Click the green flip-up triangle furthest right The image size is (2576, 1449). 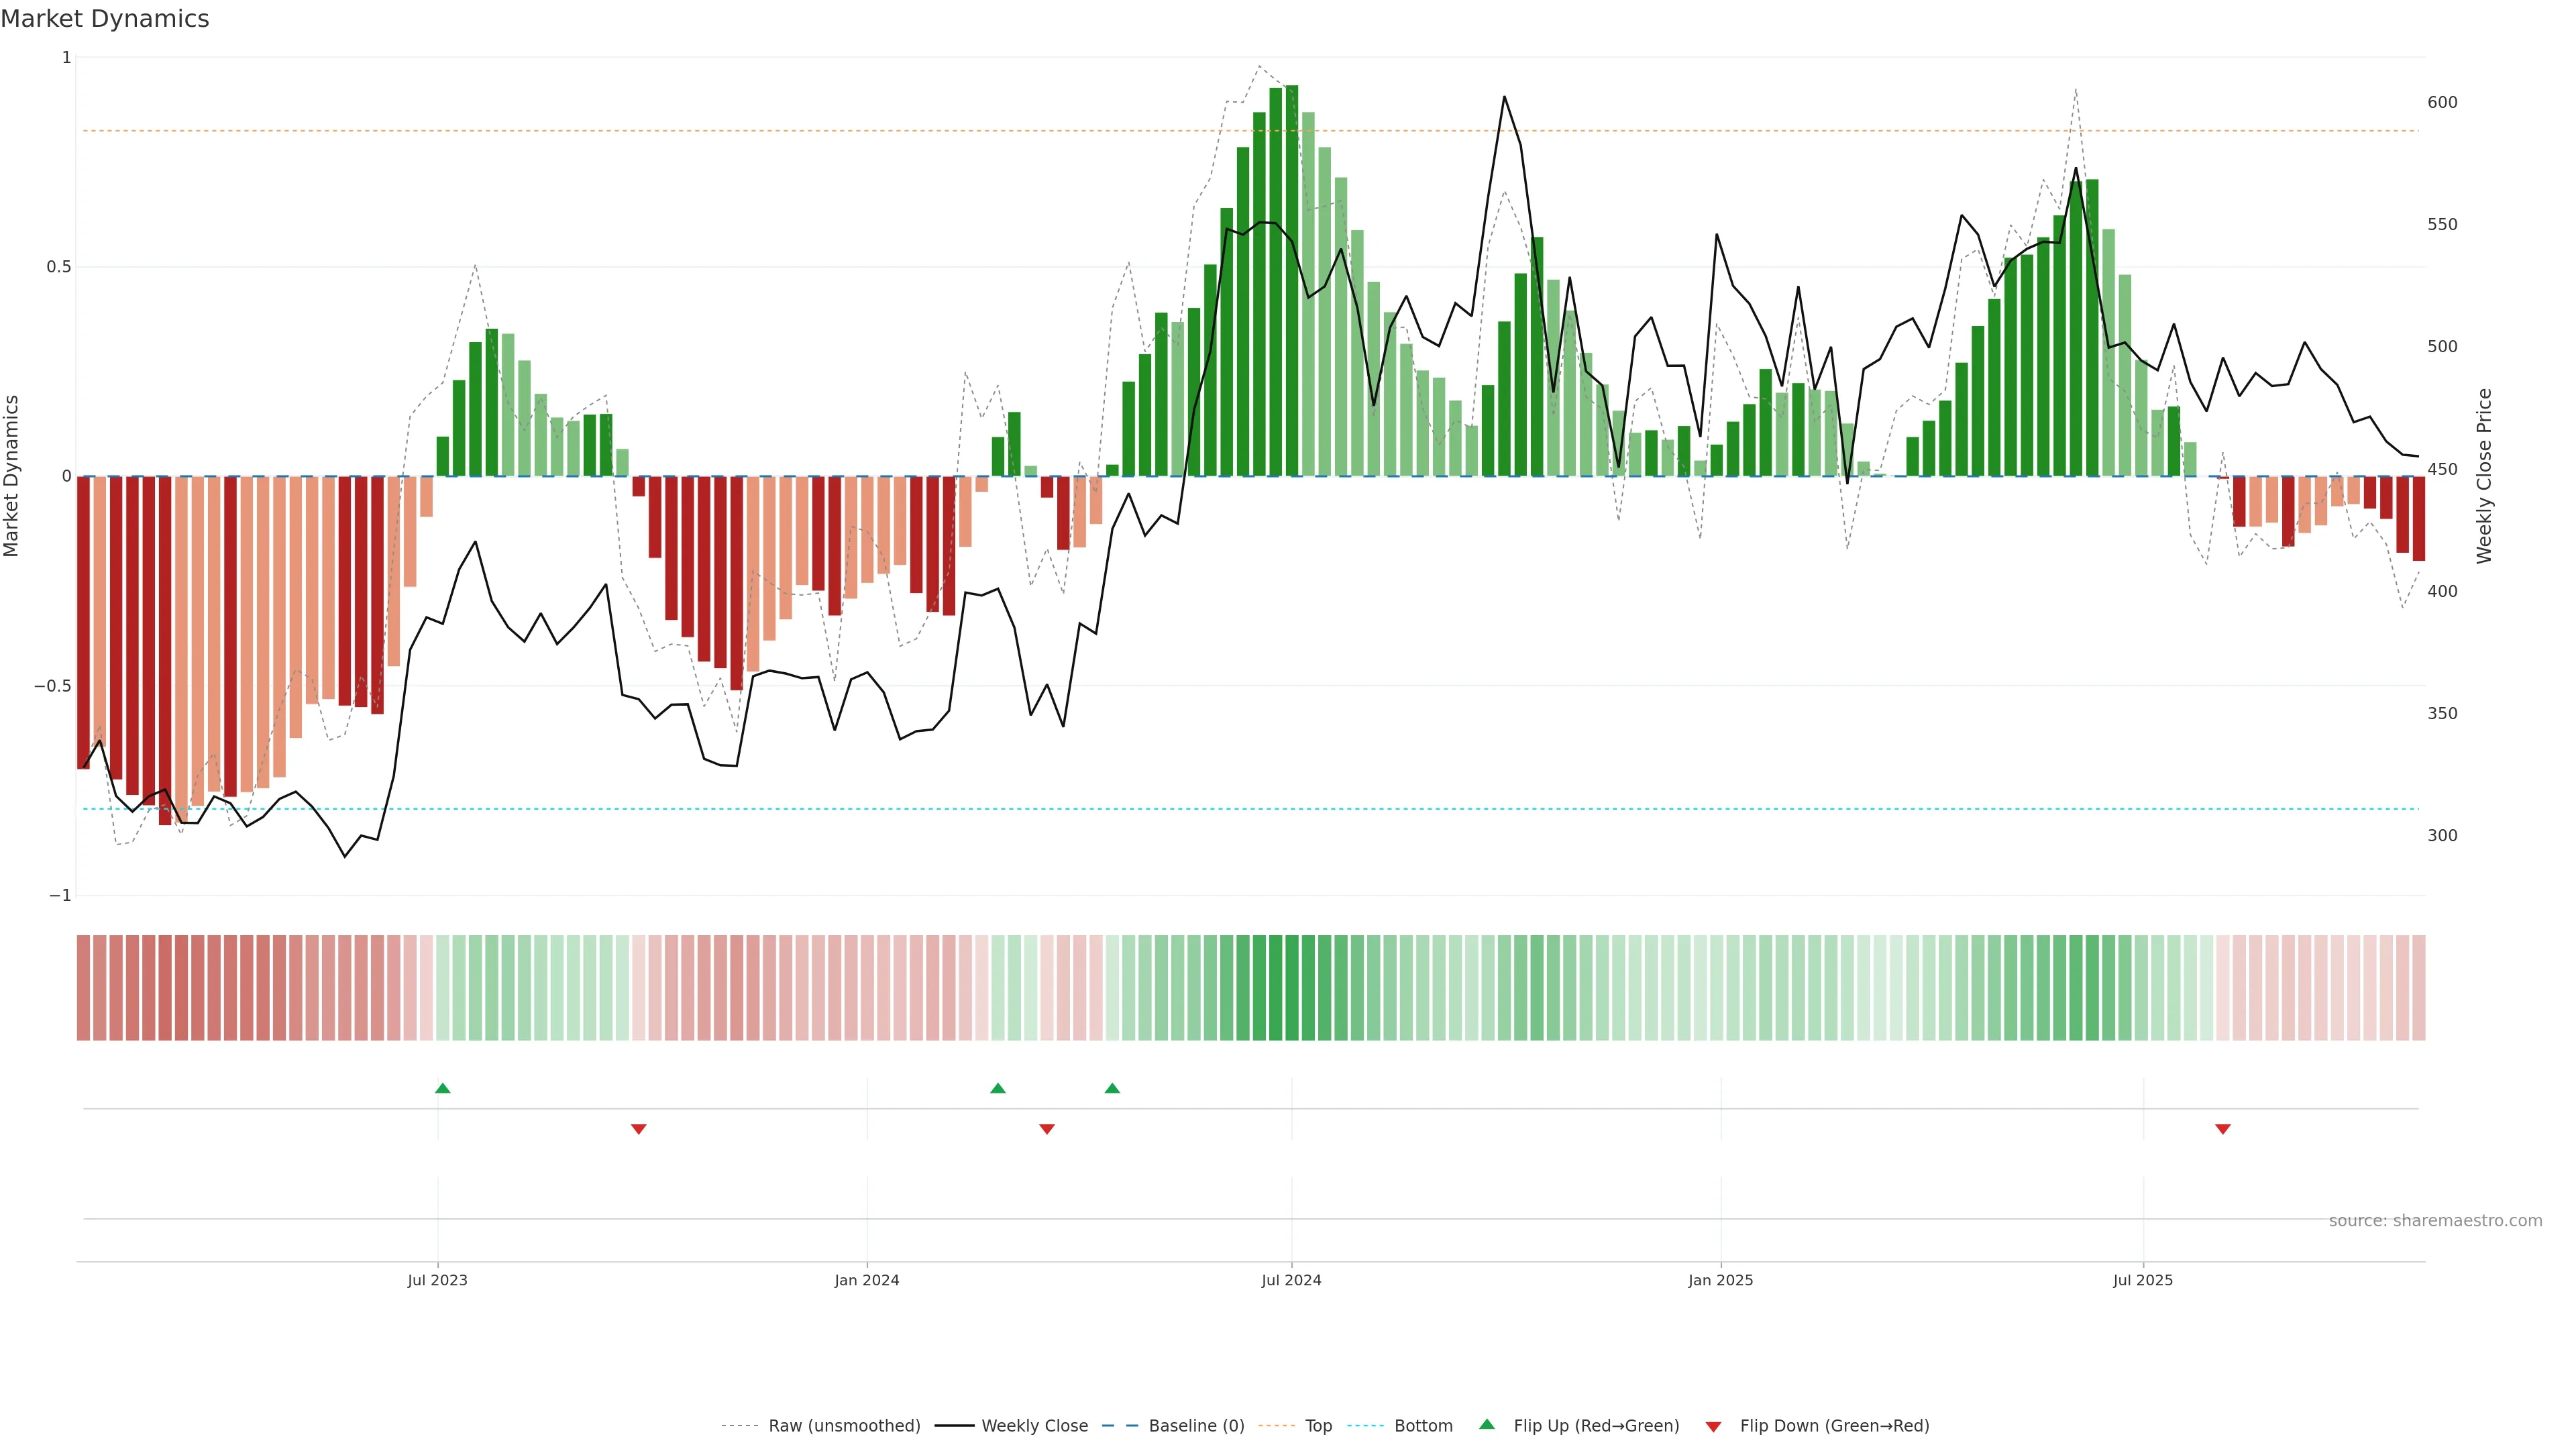[x=1112, y=1088]
